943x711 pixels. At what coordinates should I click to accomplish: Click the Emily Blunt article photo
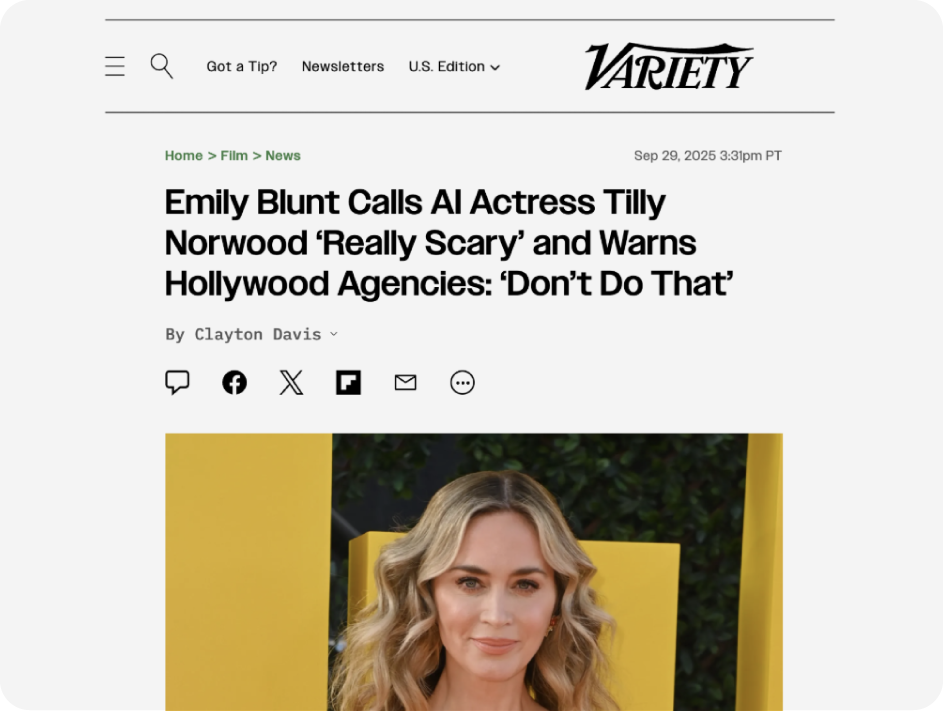click(474, 571)
